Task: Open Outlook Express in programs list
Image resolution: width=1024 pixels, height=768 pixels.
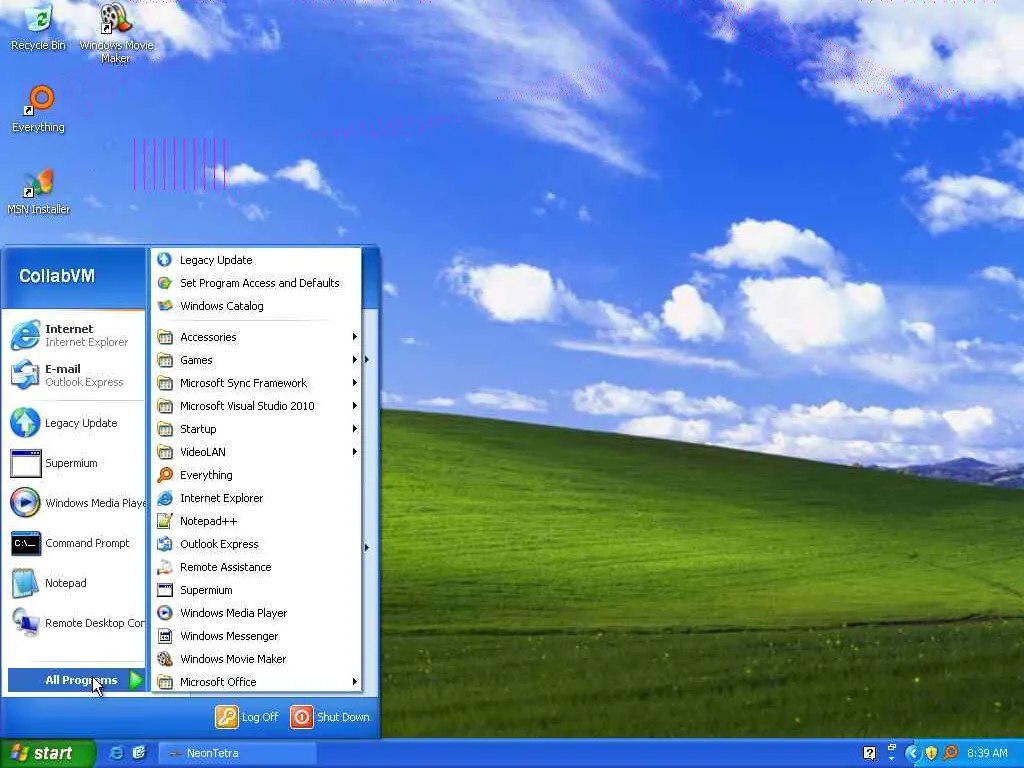Action: click(x=257, y=544)
